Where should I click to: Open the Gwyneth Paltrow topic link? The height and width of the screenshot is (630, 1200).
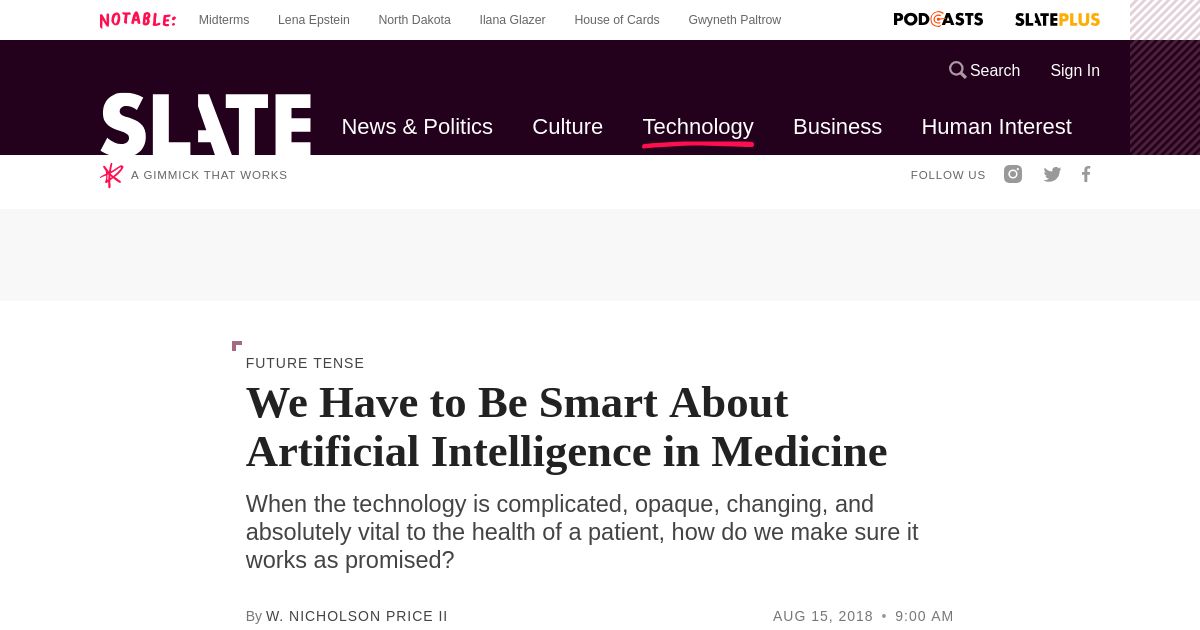pyautogui.click(x=735, y=20)
